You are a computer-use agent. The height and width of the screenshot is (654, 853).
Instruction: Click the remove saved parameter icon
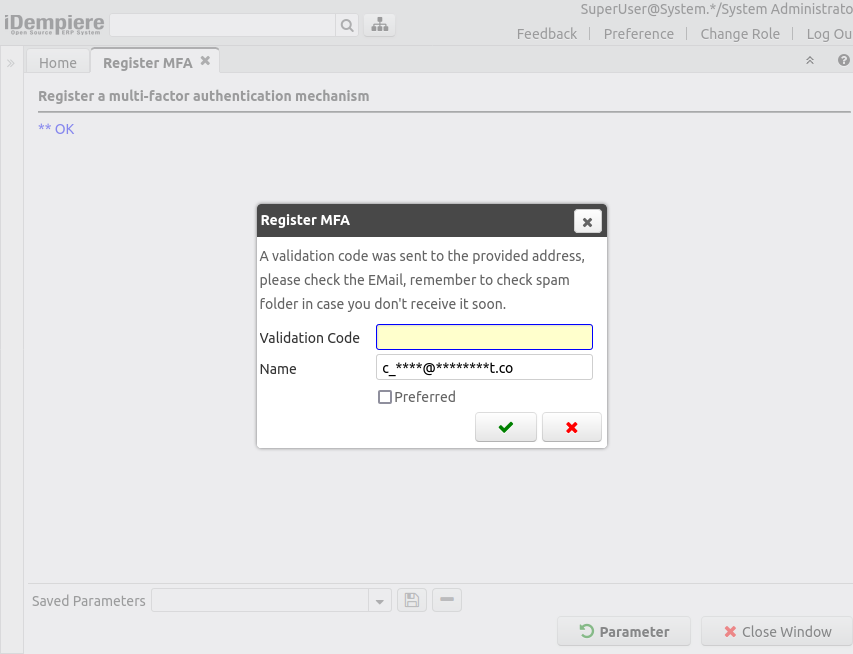point(447,600)
